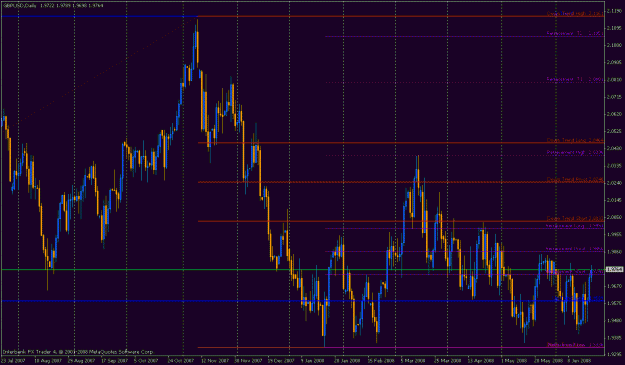Click the 12 Nov 2007 date label
The image size is (625, 365).
pyautogui.click(x=214, y=361)
